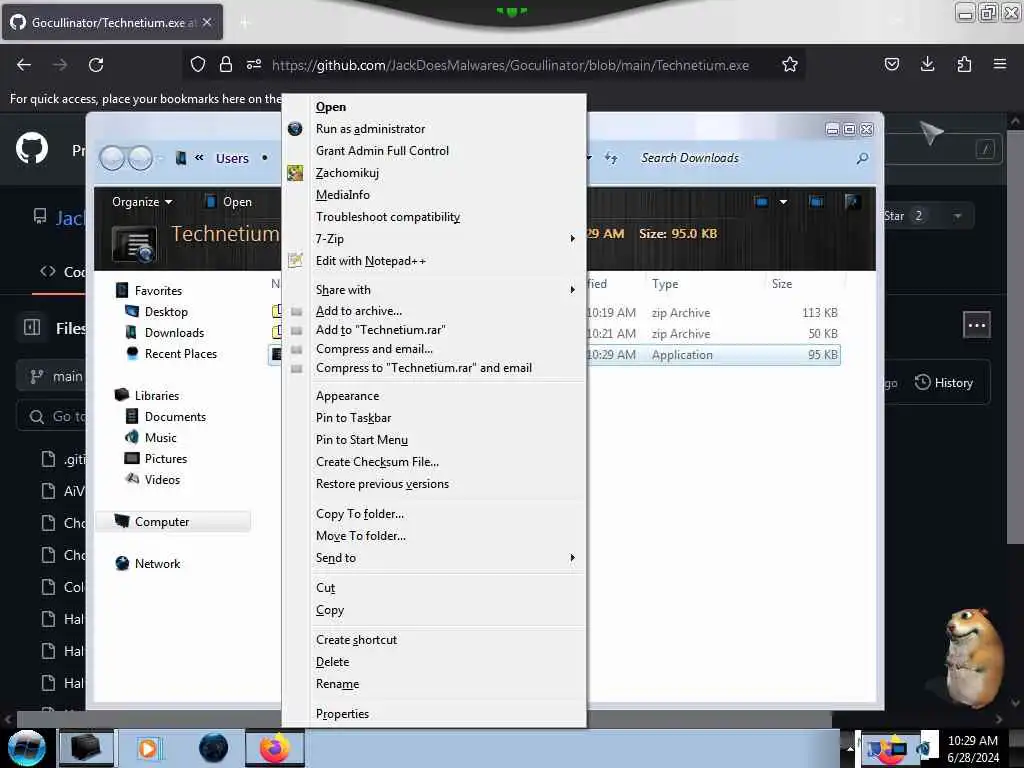This screenshot has height=768, width=1024.
Task: Open the Star list dropdown on GitHub
Action: [x=957, y=216]
